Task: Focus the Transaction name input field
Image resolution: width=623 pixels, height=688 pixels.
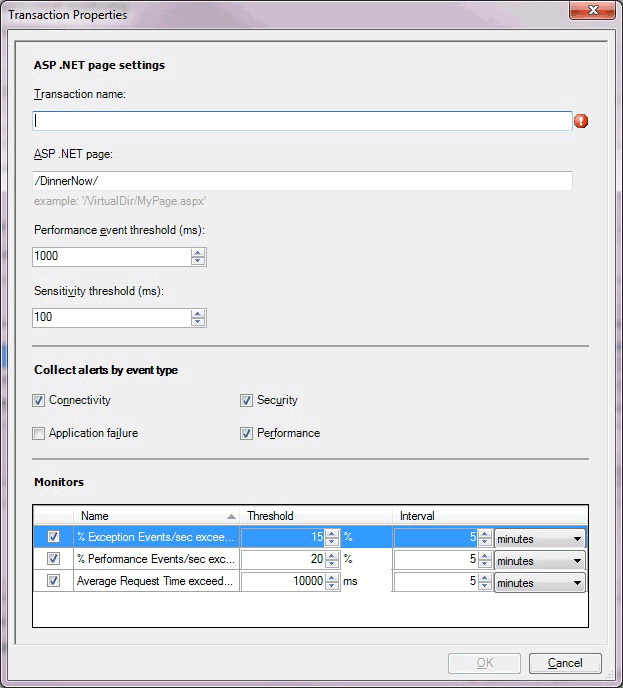Action: click(x=302, y=121)
